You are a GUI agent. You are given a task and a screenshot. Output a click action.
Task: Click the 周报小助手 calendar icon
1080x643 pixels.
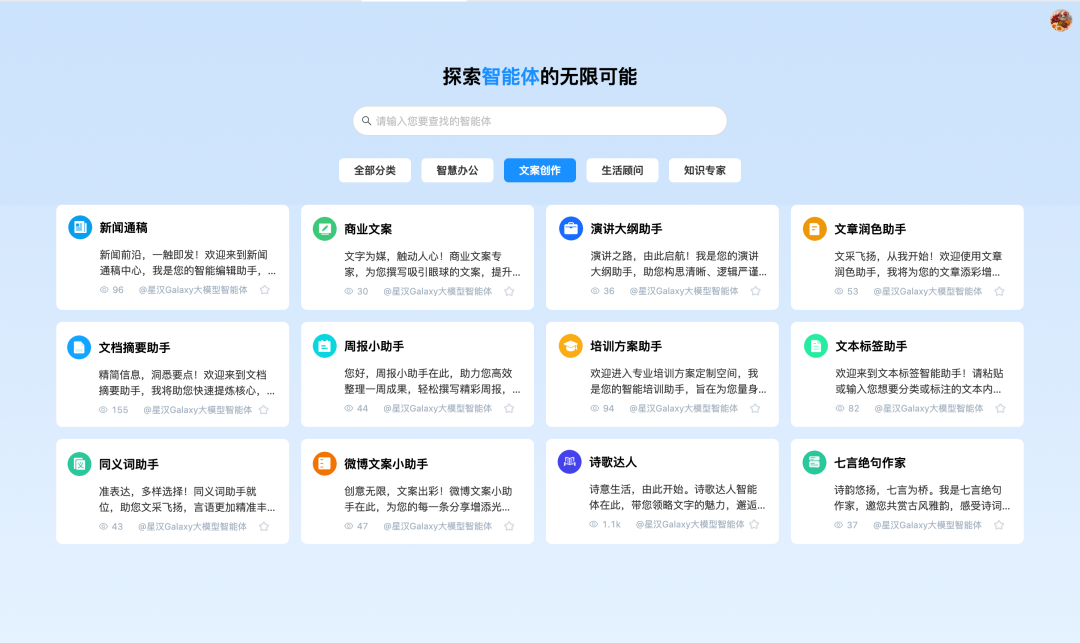pos(324,346)
